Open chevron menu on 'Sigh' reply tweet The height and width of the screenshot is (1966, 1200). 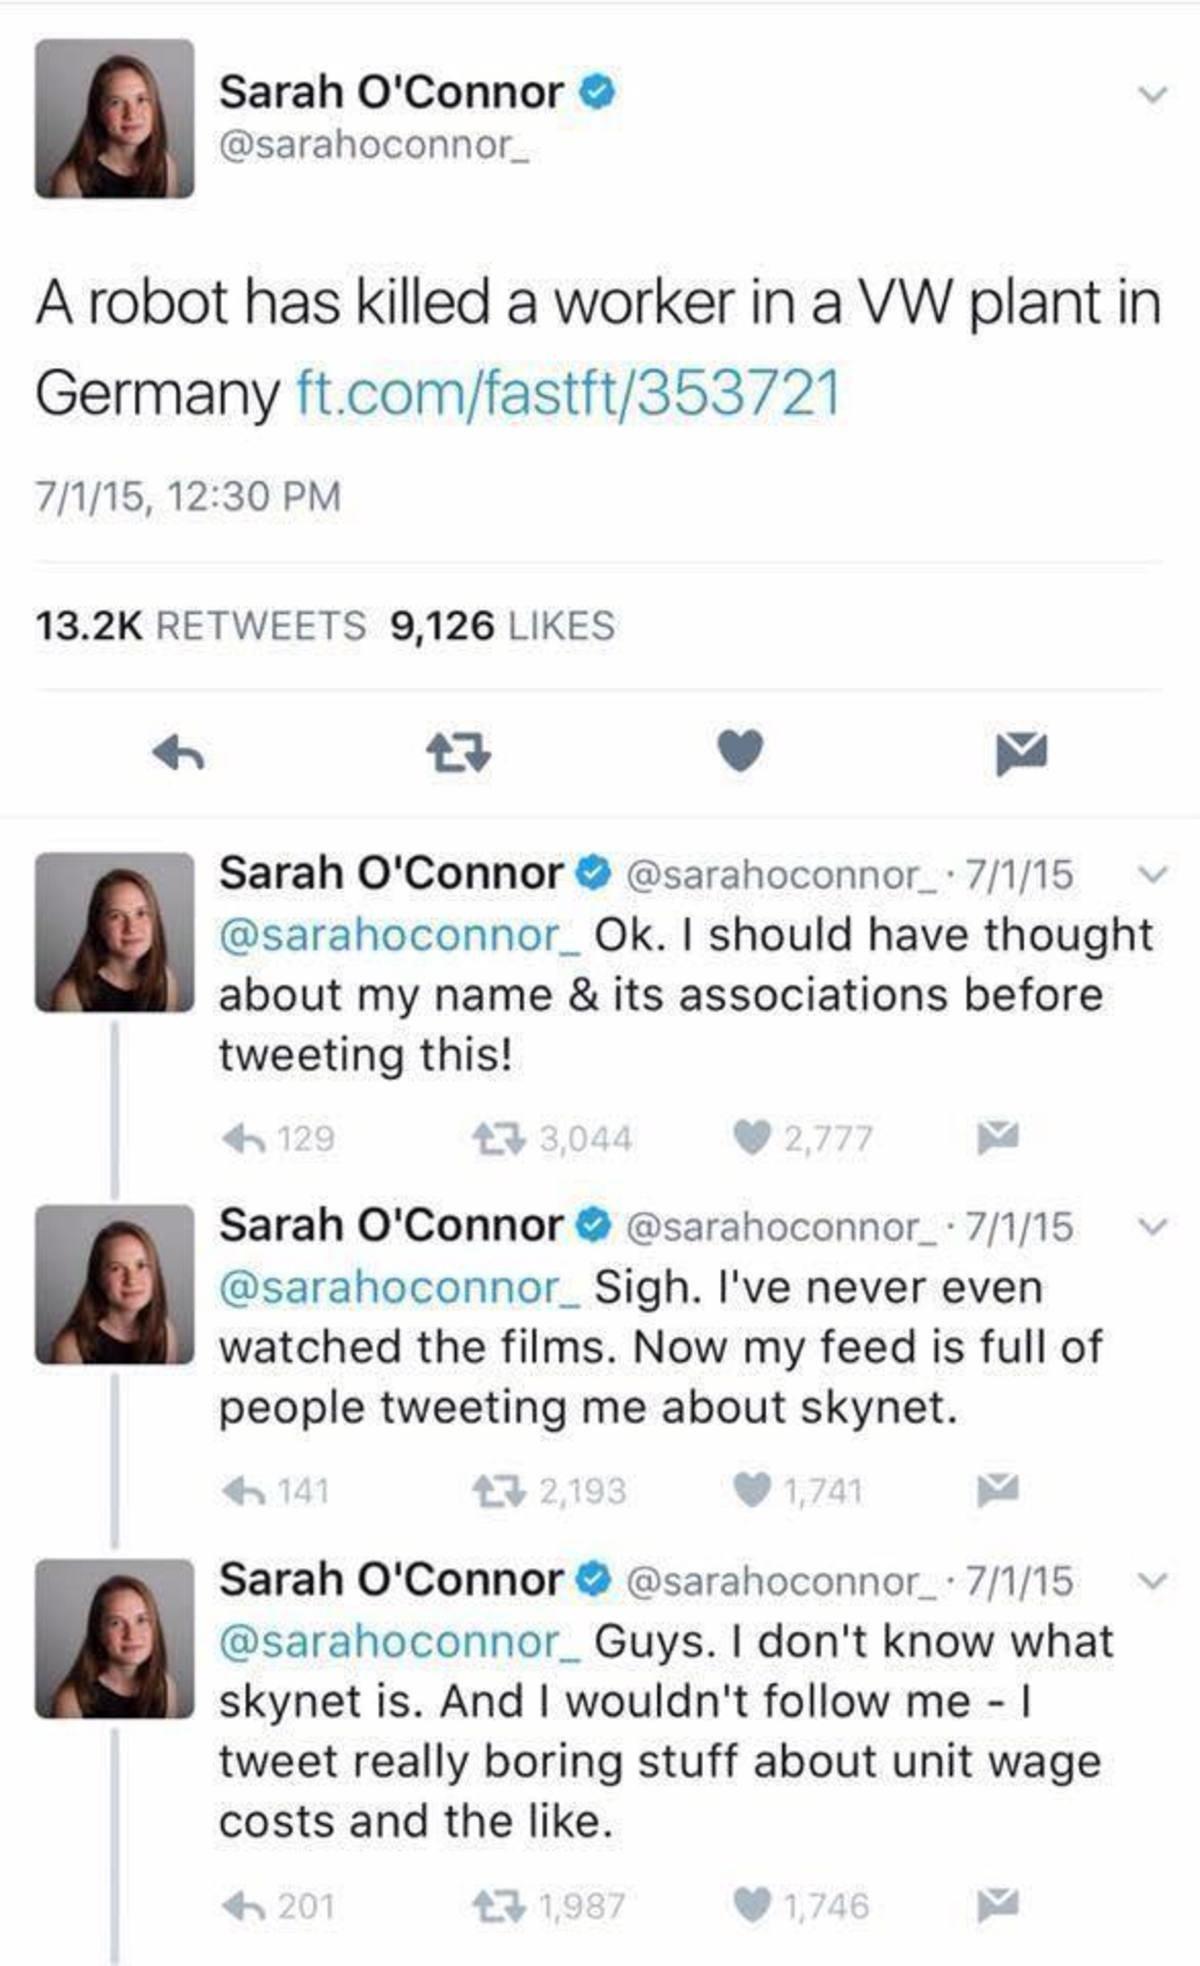tap(1154, 1227)
